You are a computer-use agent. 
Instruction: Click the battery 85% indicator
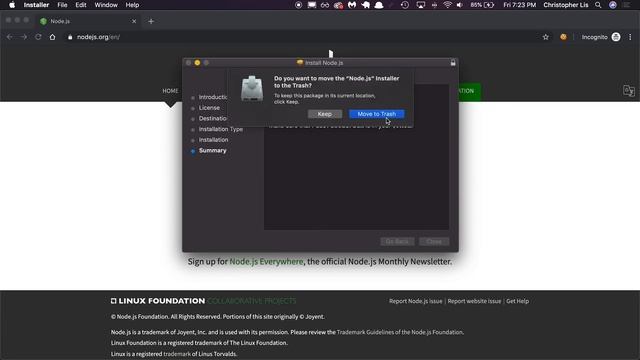pyautogui.click(x=482, y=5)
